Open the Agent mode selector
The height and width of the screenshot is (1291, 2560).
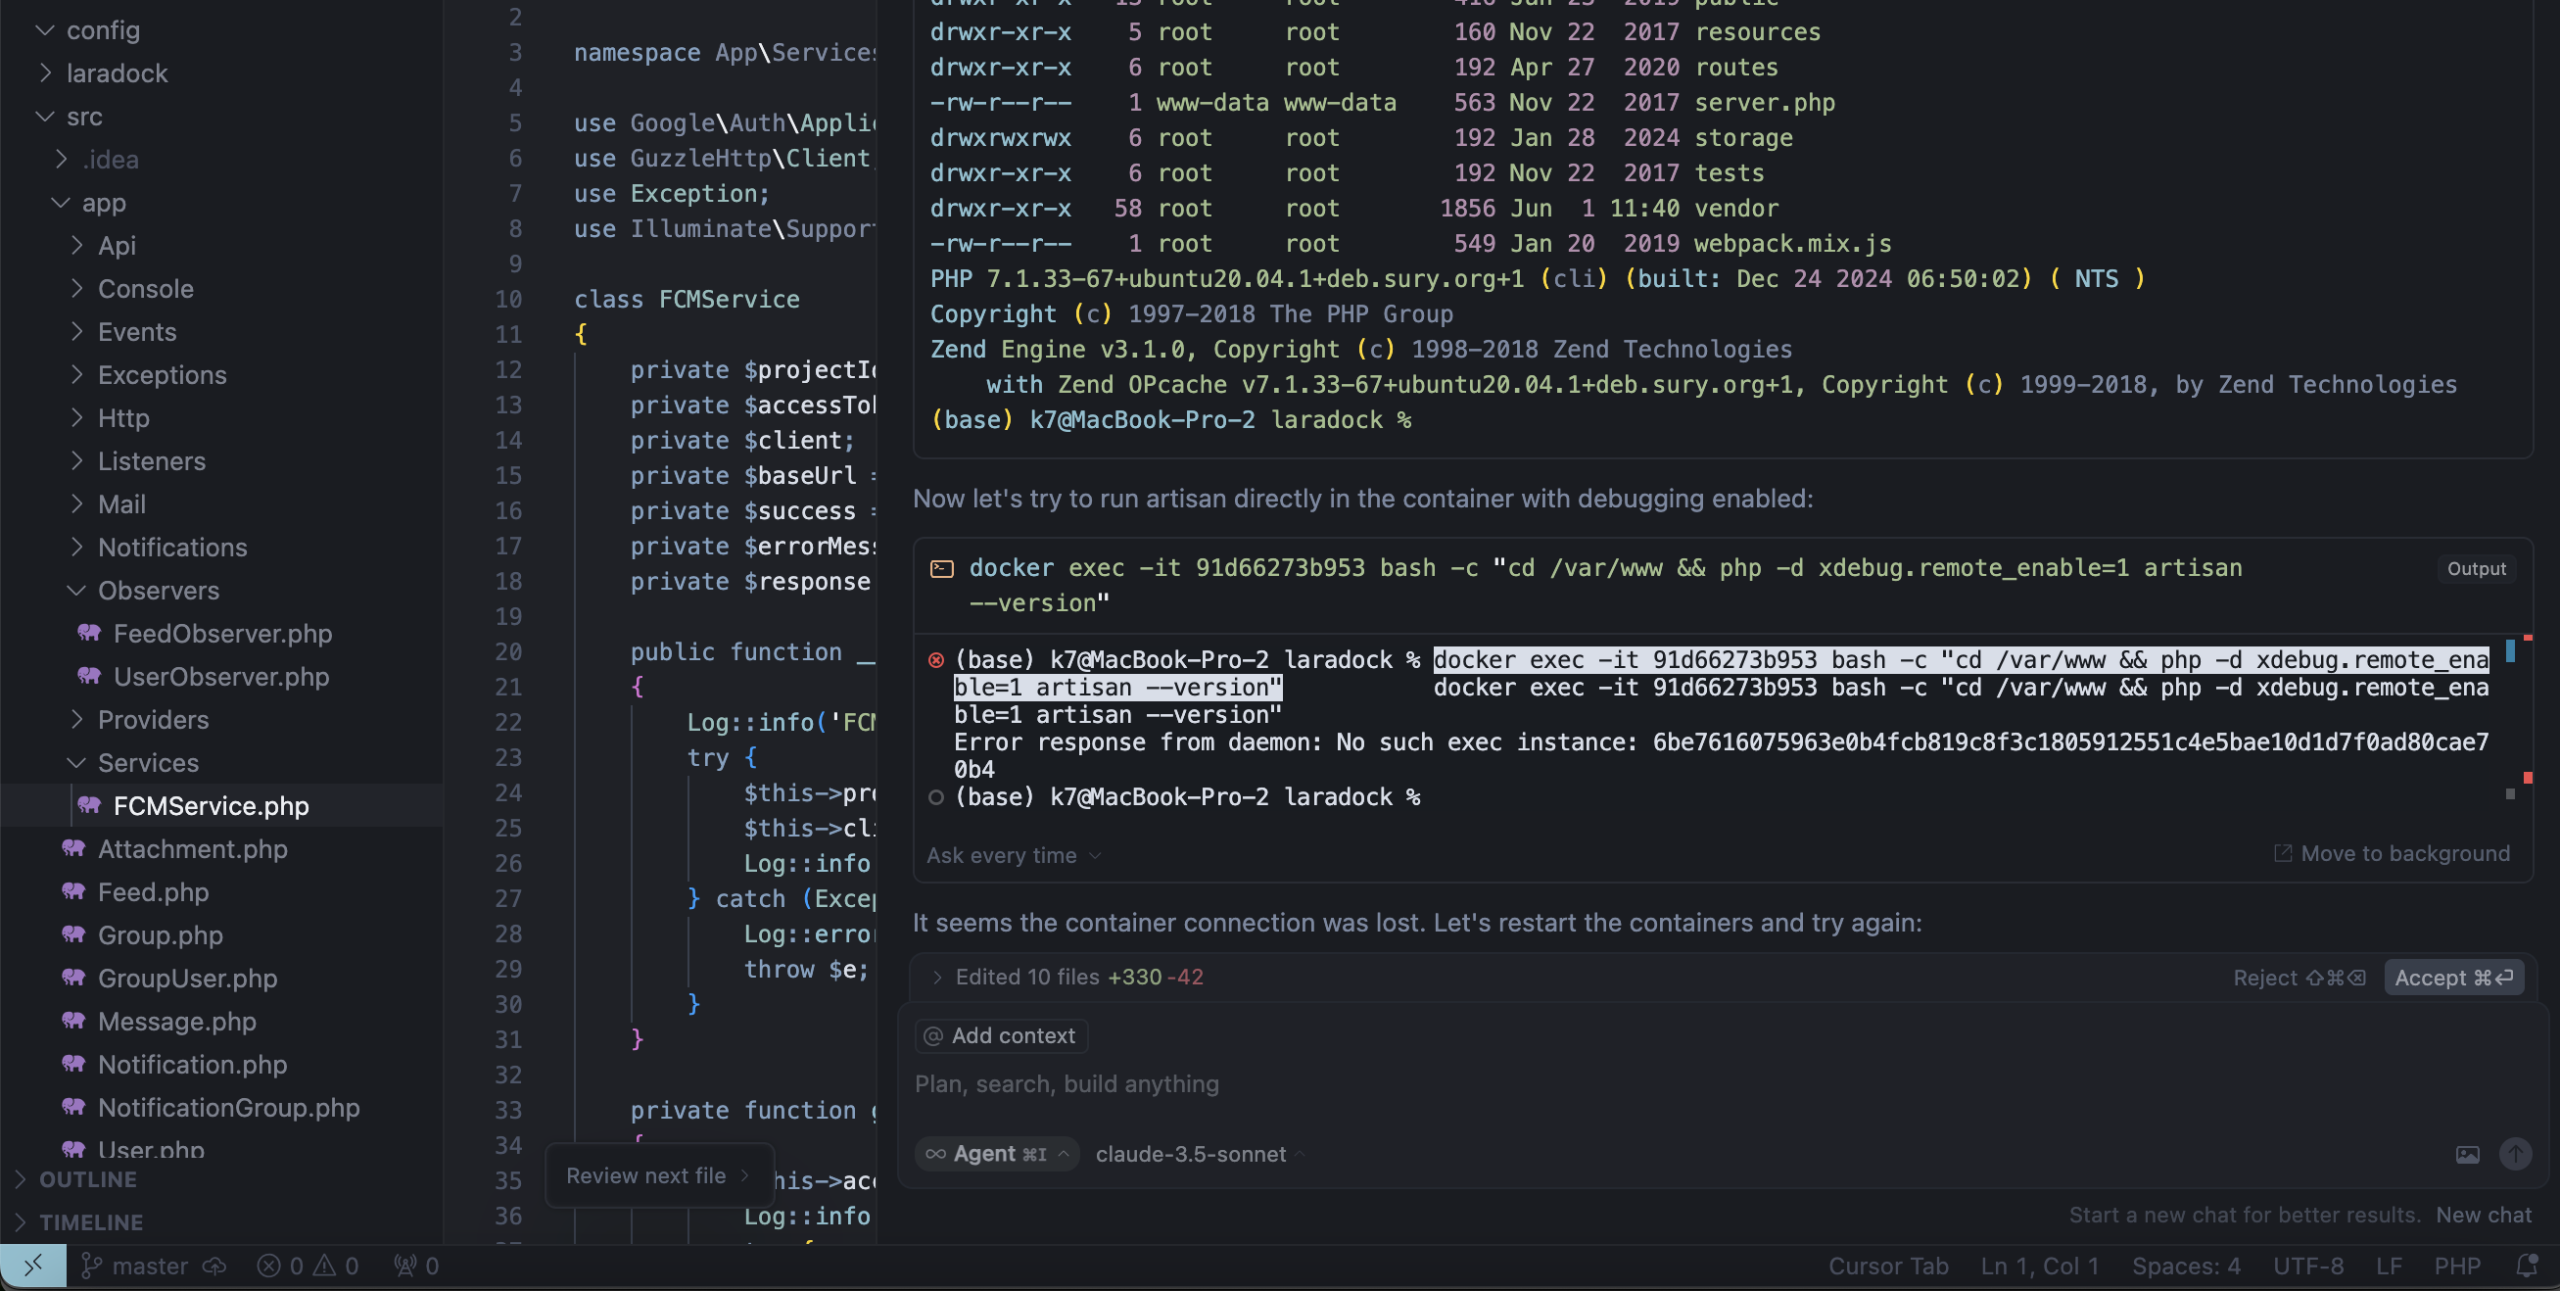tap(997, 1154)
